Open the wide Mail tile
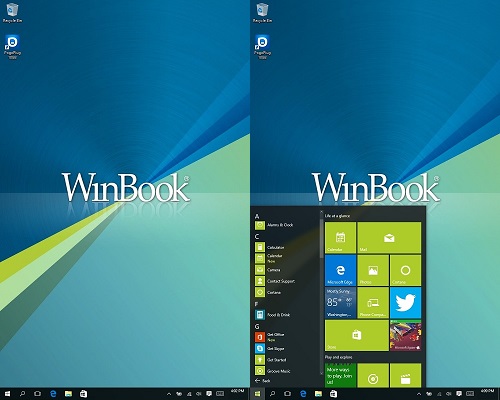This screenshot has height=400, width=500. click(x=389, y=238)
